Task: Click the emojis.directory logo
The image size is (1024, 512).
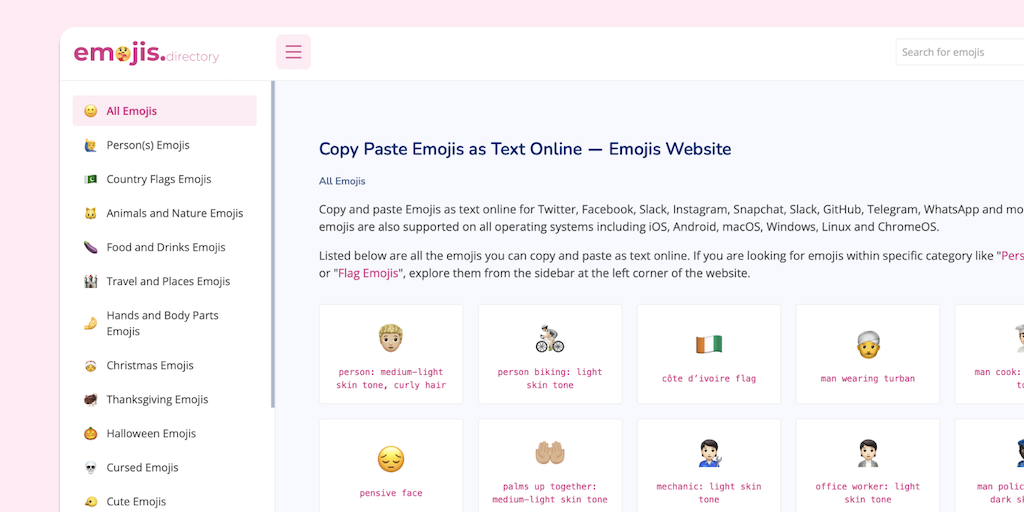Action: pos(146,53)
